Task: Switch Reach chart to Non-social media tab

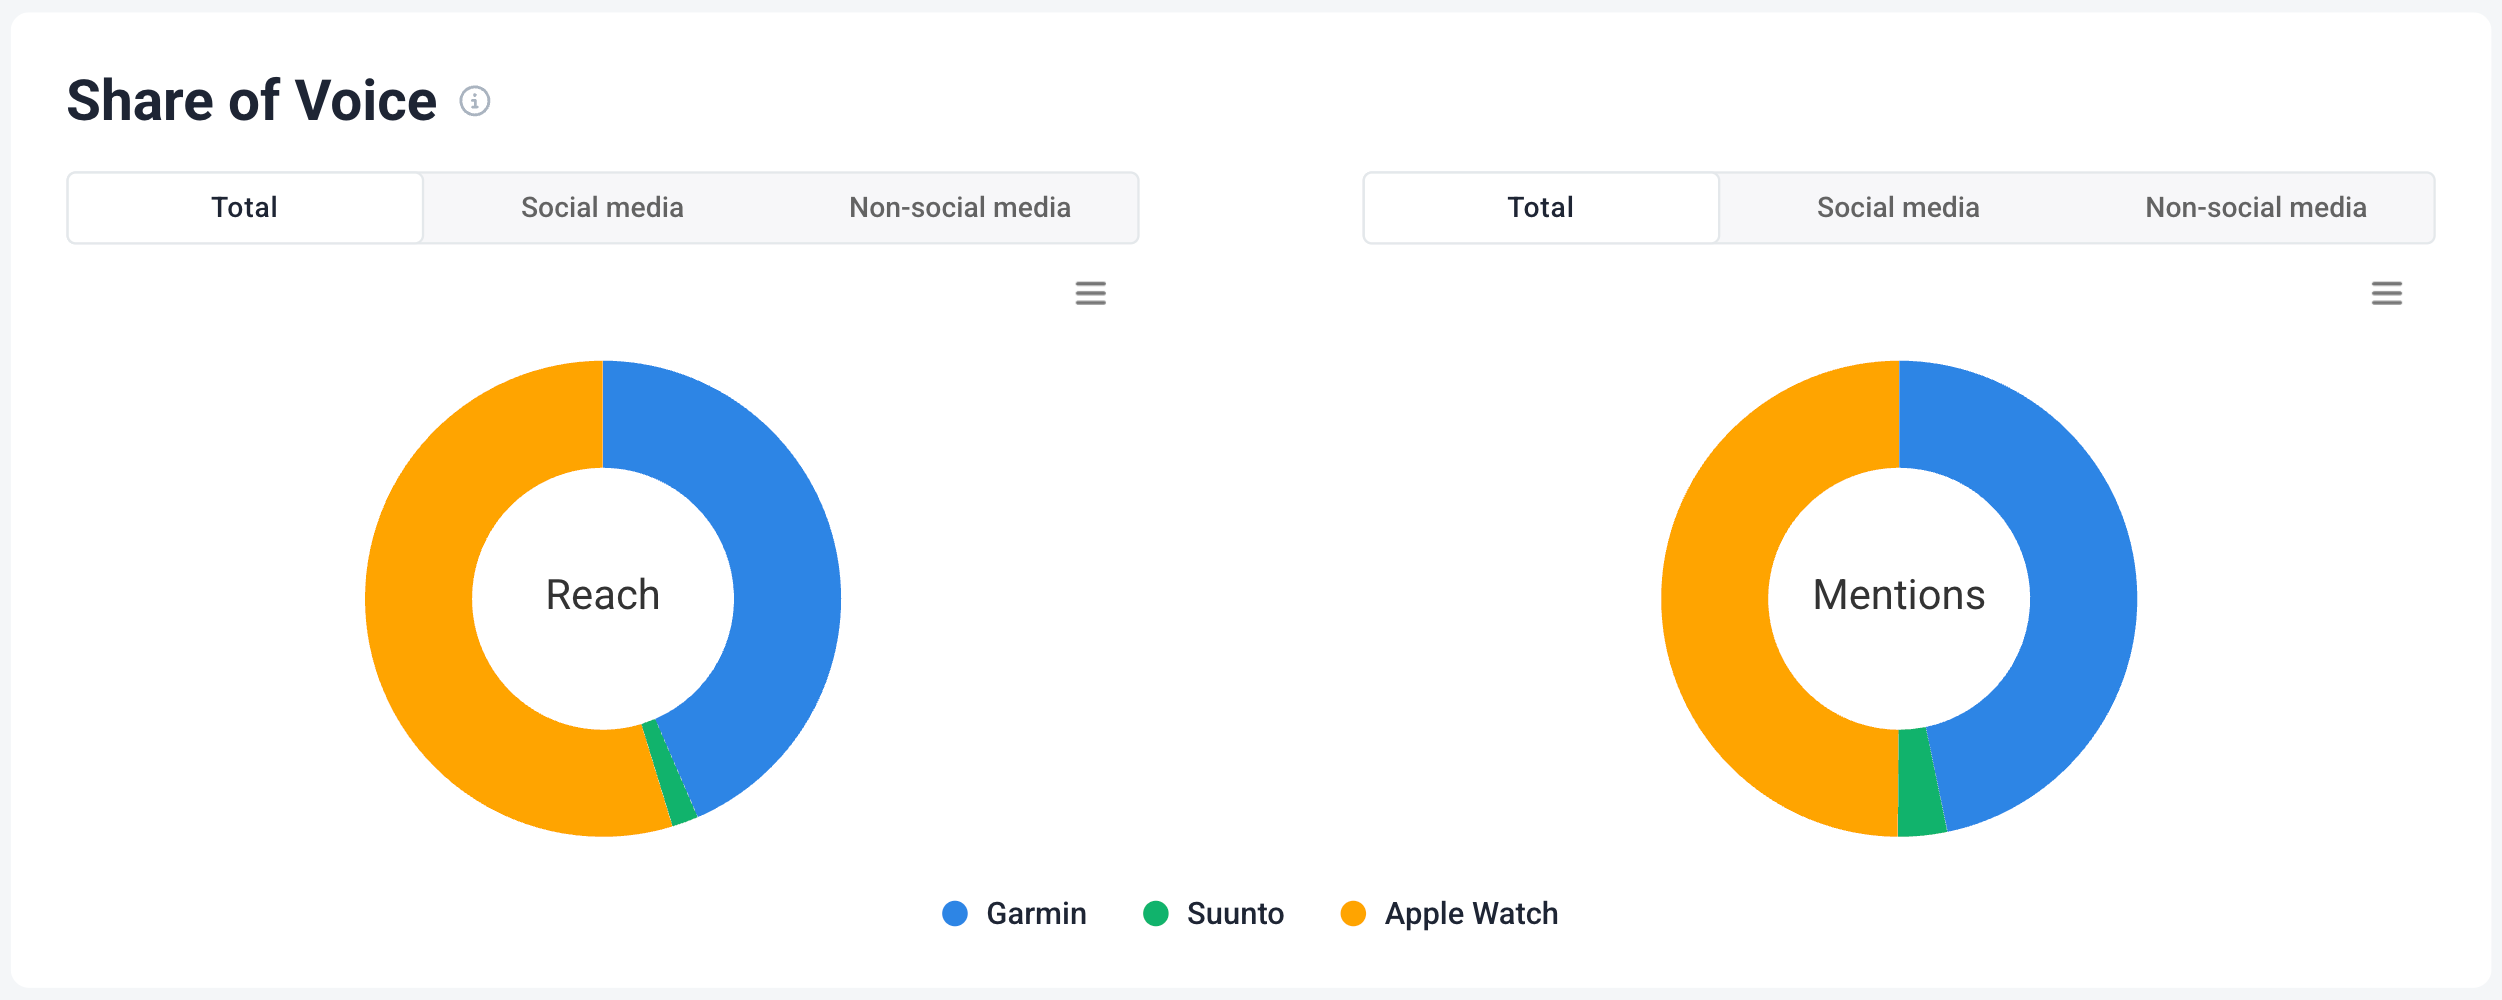Action: (x=960, y=208)
